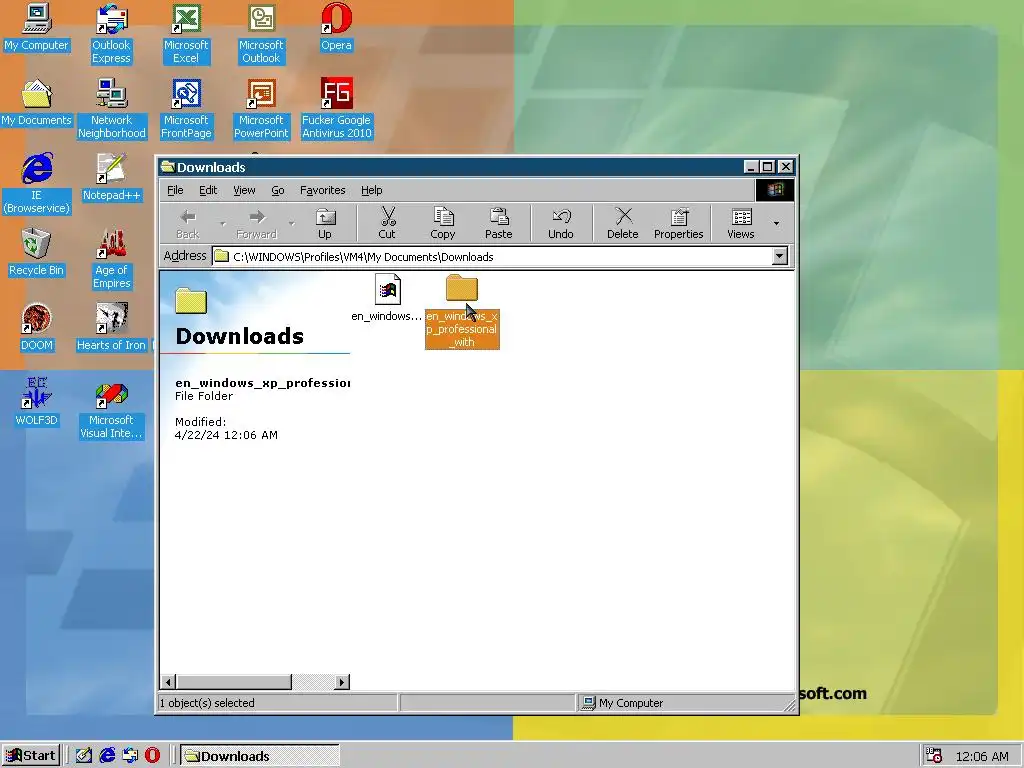Image resolution: width=1024 pixels, height=768 pixels.
Task: Select Opera desktop shortcut
Action: coord(336,27)
